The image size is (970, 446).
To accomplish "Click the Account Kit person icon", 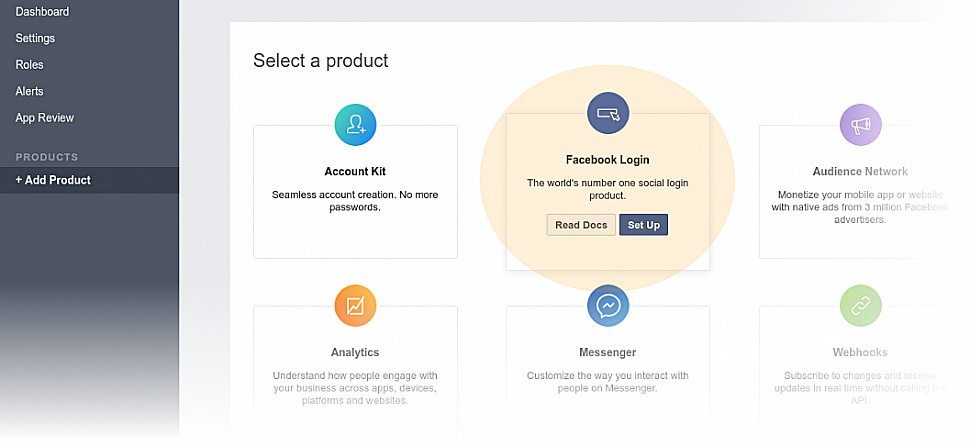I will pos(356,125).
